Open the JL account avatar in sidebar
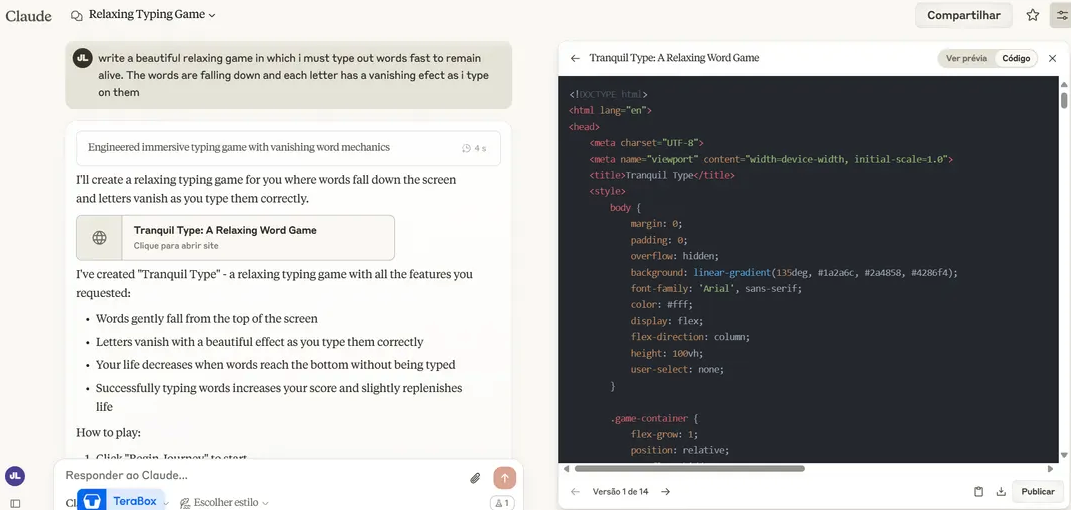The width and height of the screenshot is (1071, 510). [x=14, y=476]
